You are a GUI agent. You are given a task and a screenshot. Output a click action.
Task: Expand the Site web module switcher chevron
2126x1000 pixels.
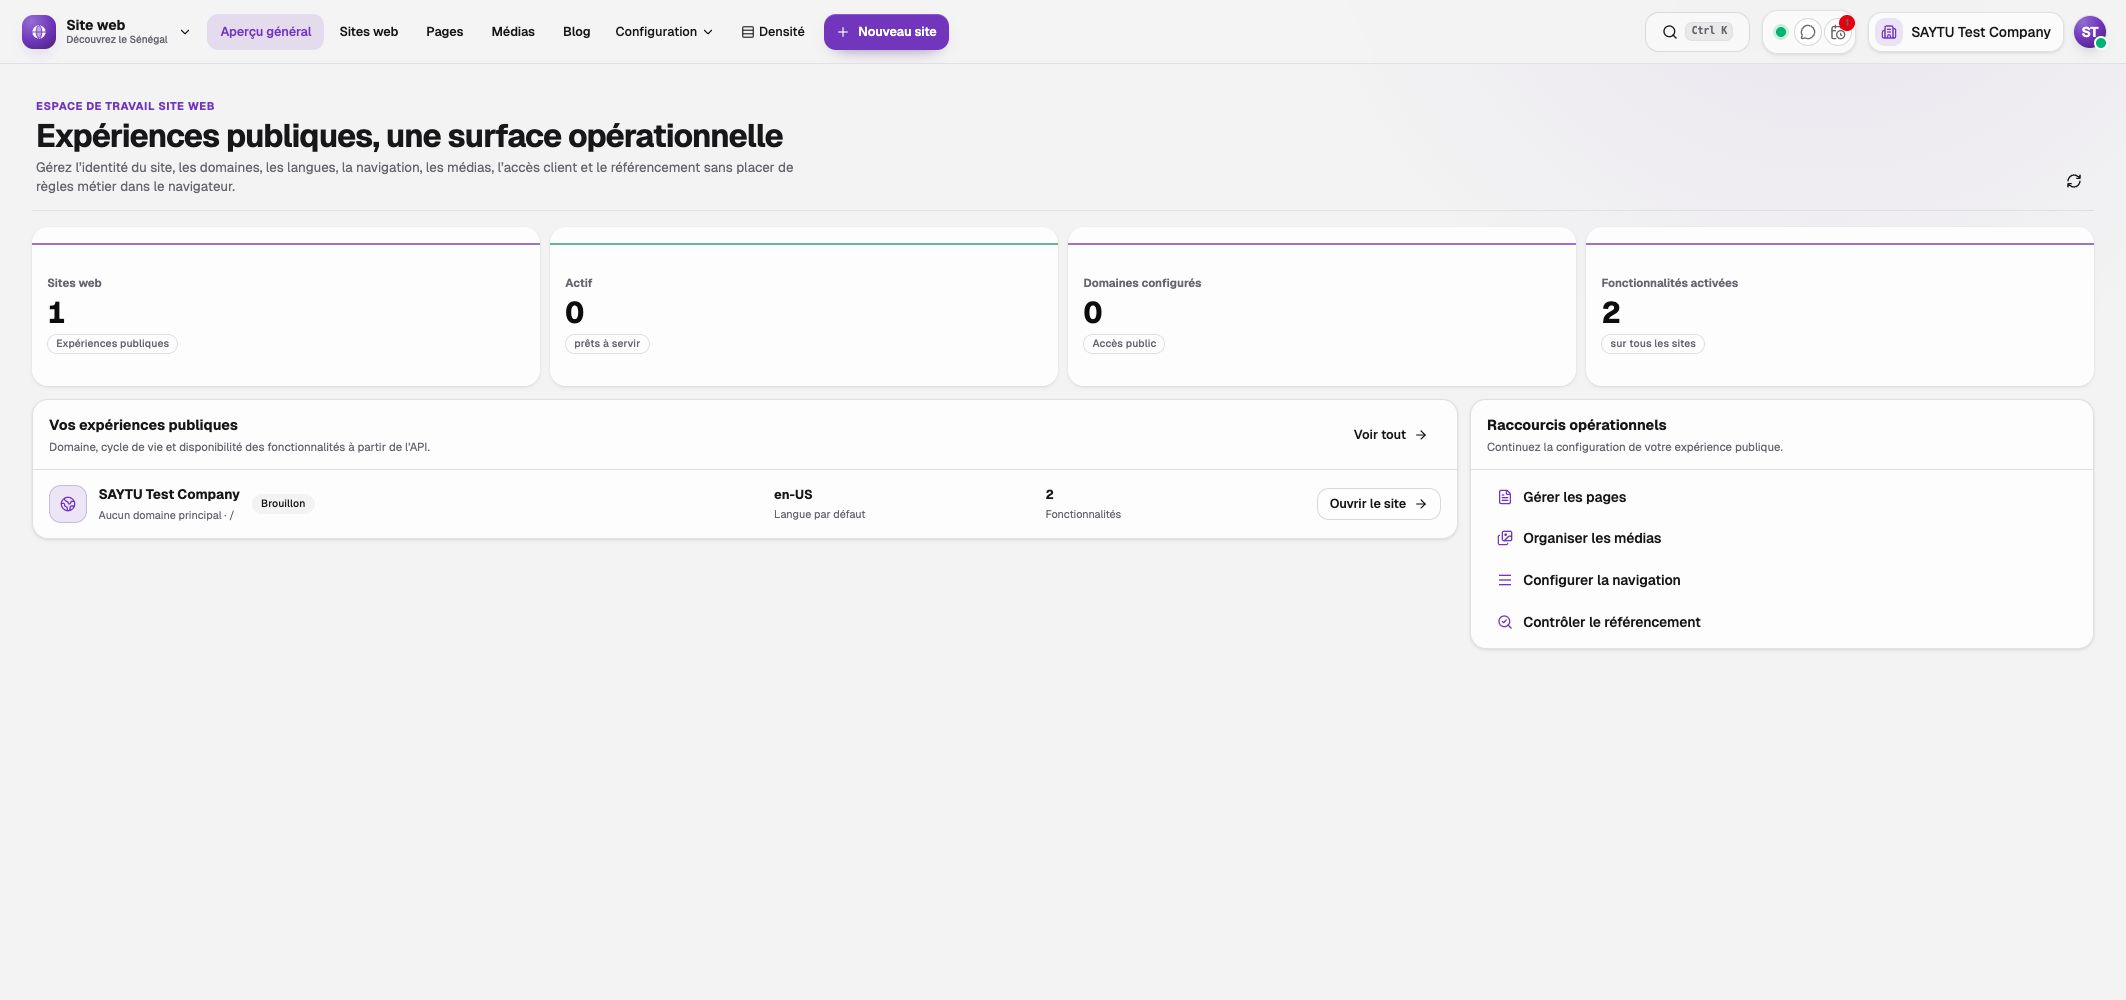point(185,32)
